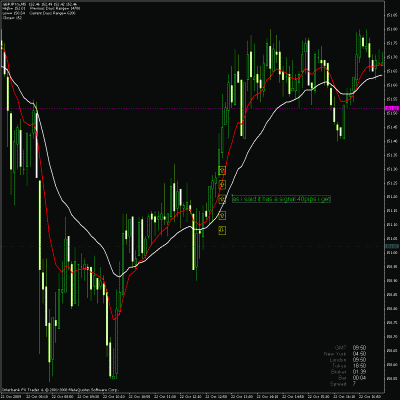The height and width of the screenshot is (400, 400).
Task: Click the MetaQuotes Software Corp copyright text
Action: [60, 389]
